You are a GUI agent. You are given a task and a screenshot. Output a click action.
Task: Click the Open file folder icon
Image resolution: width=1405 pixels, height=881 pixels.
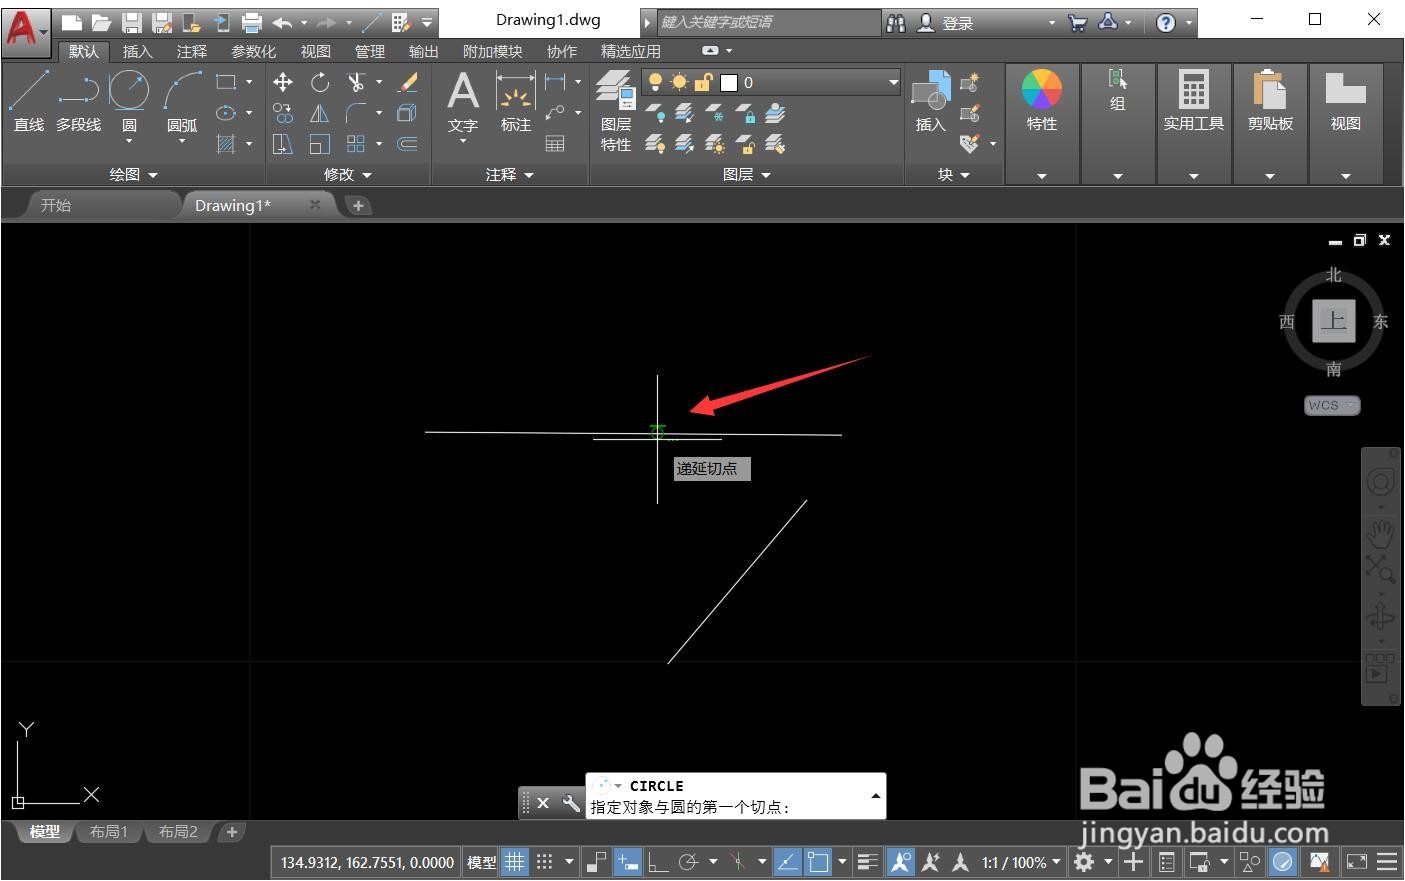pos(101,22)
